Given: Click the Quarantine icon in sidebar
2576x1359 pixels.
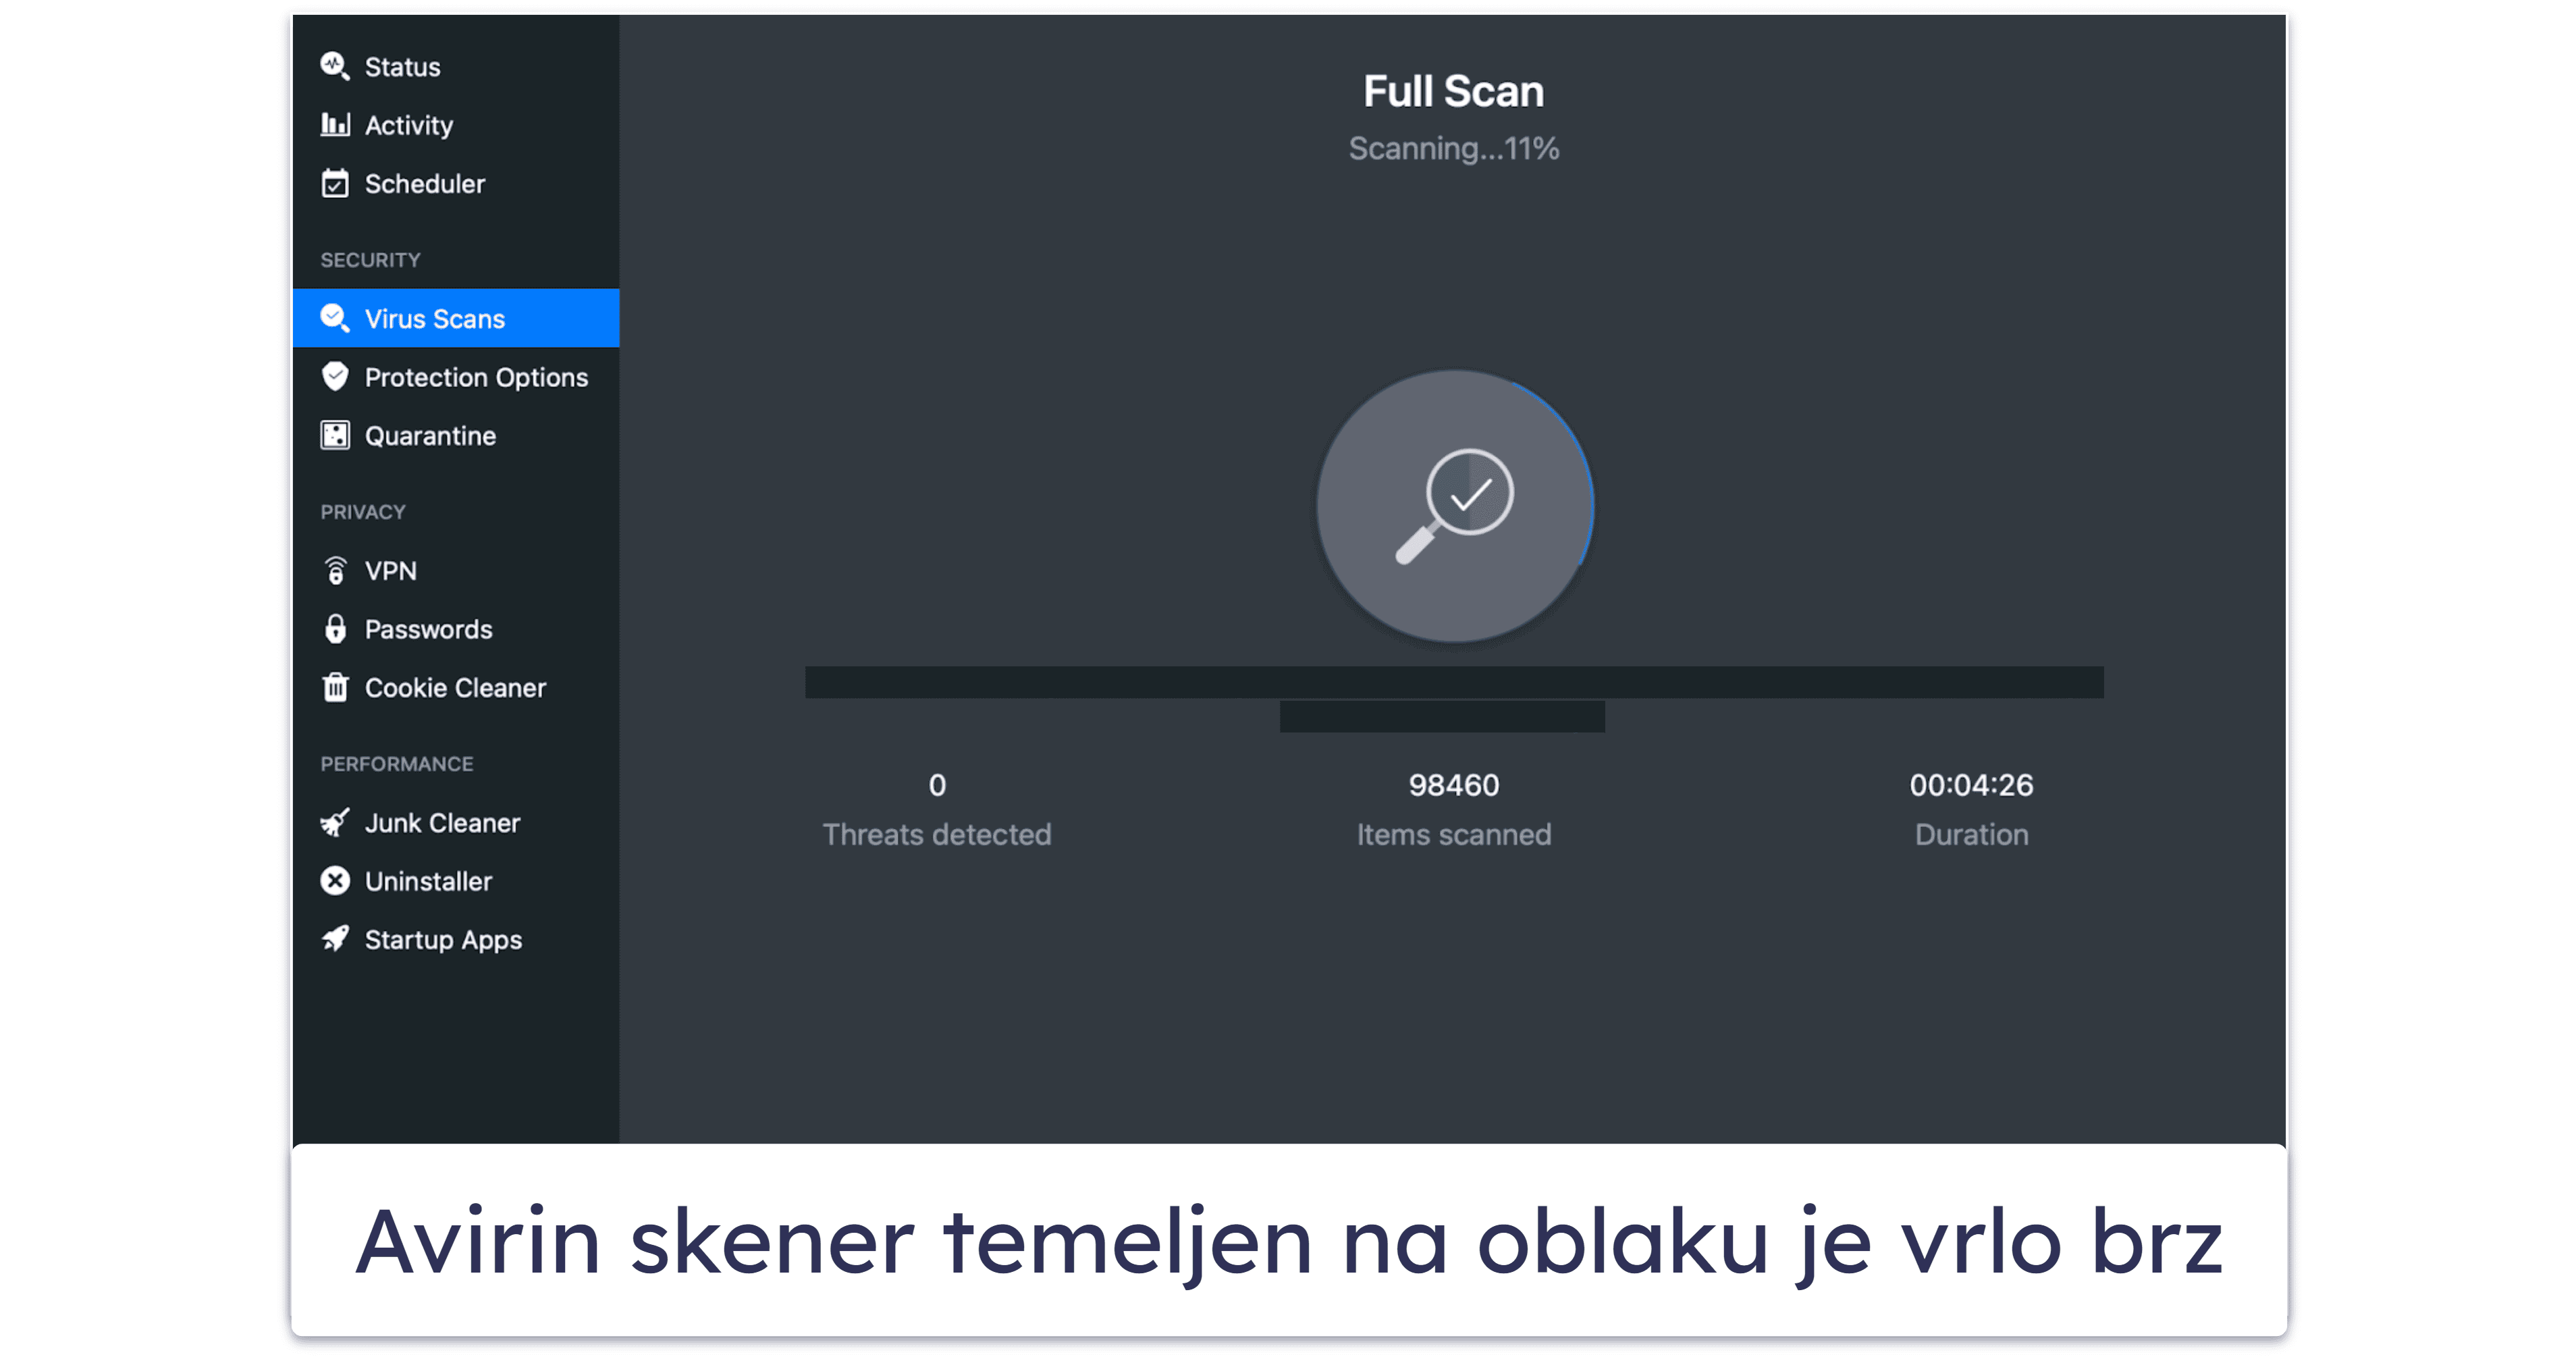Looking at the screenshot, I should pos(334,436).
